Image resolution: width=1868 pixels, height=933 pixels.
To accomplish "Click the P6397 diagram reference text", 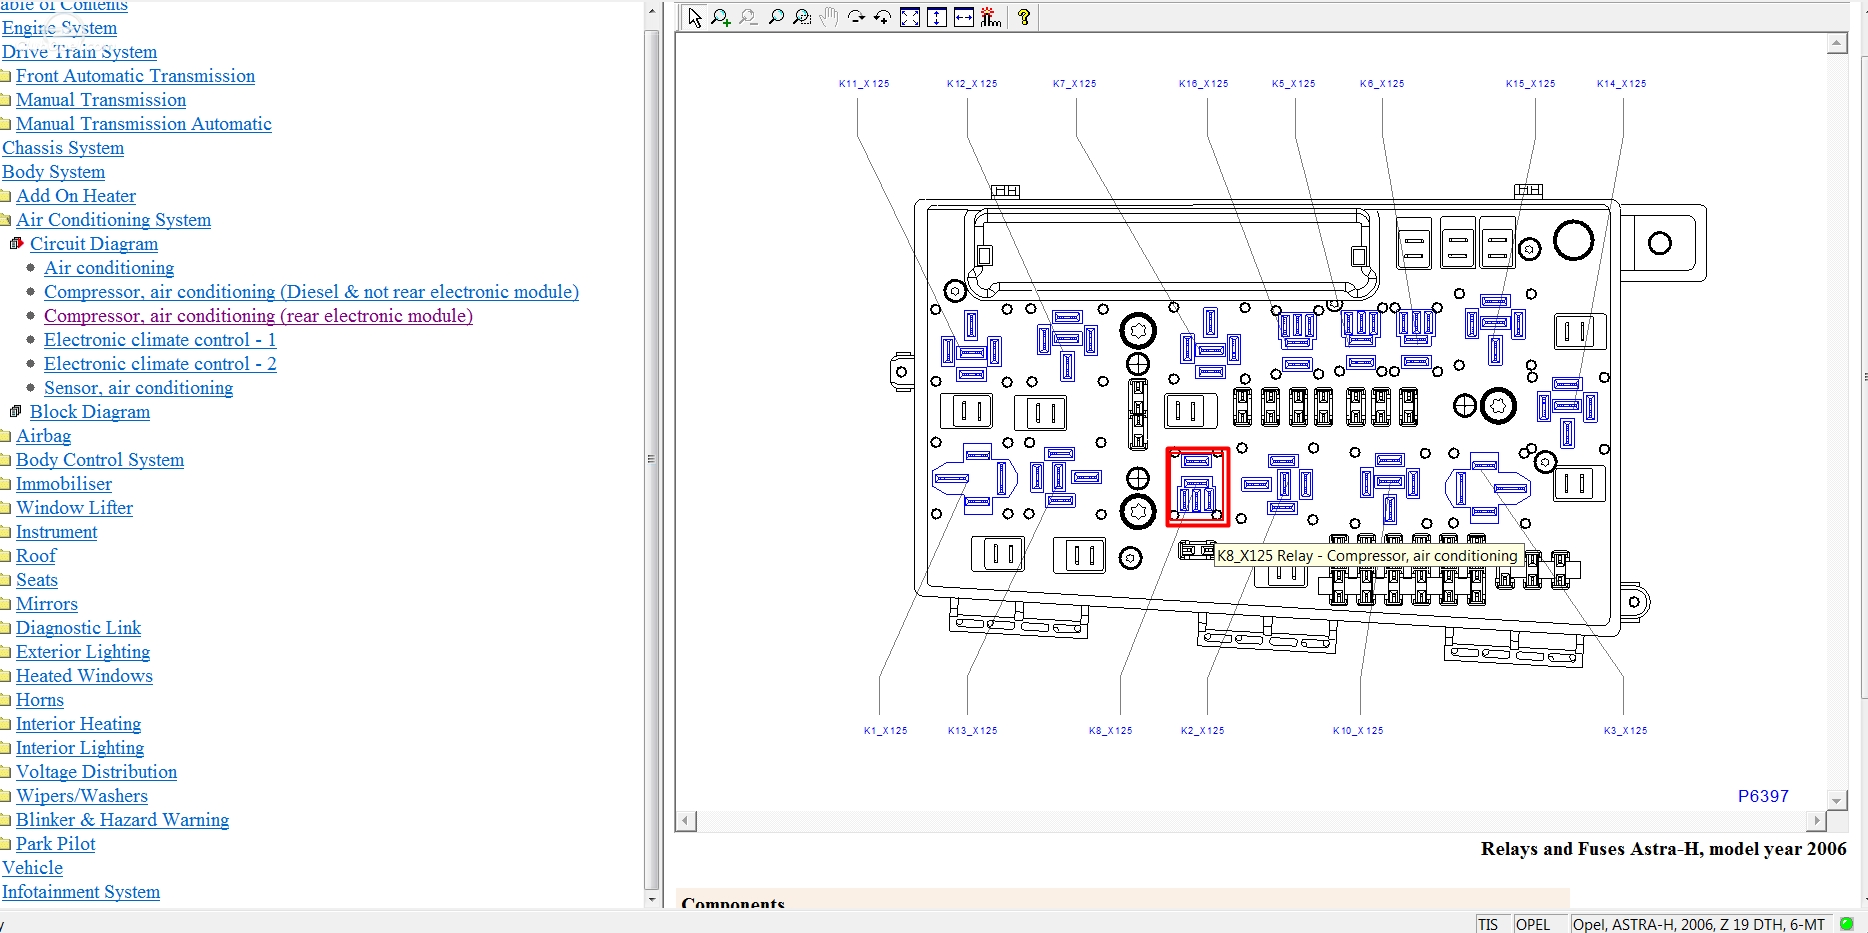I will click(1763, 796).
